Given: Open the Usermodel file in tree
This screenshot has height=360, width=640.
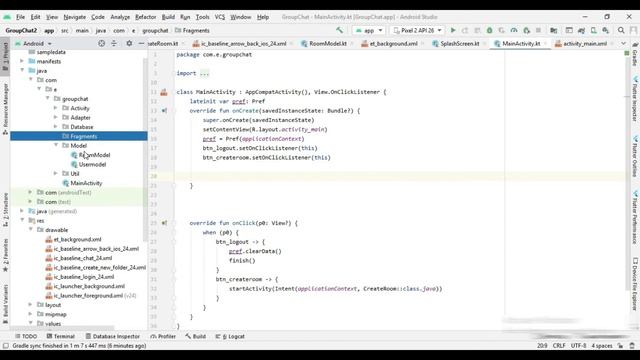Looking at the screenshot, I should [x=88, y=164].
